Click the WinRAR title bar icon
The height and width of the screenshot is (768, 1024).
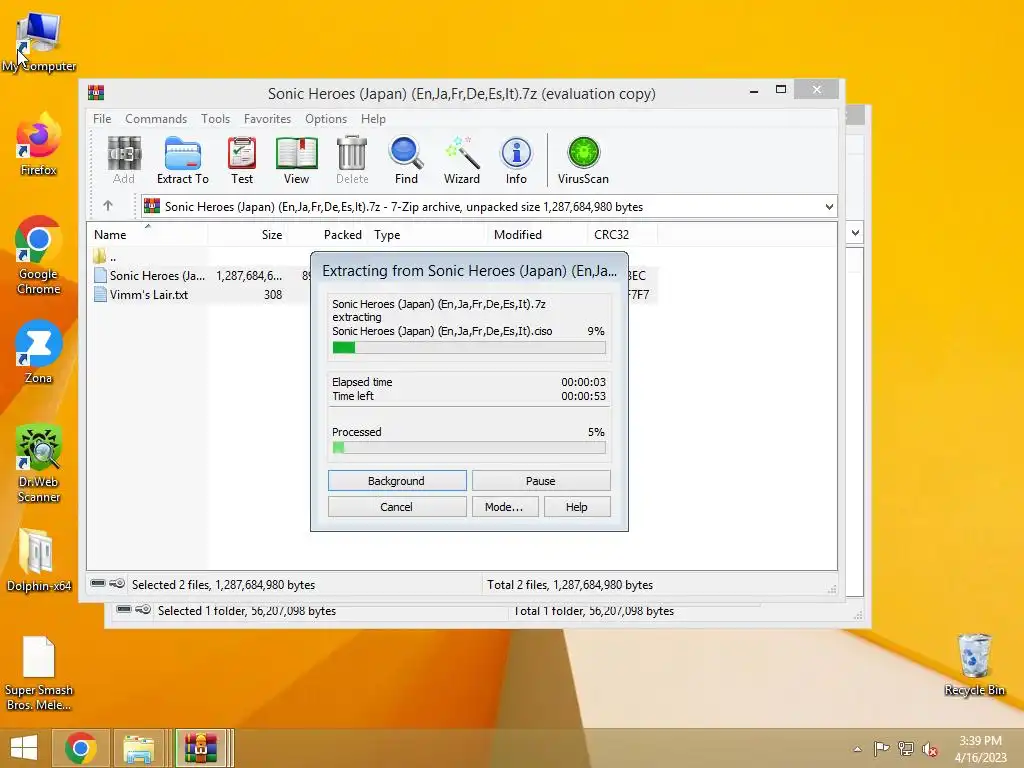(96, 92)
